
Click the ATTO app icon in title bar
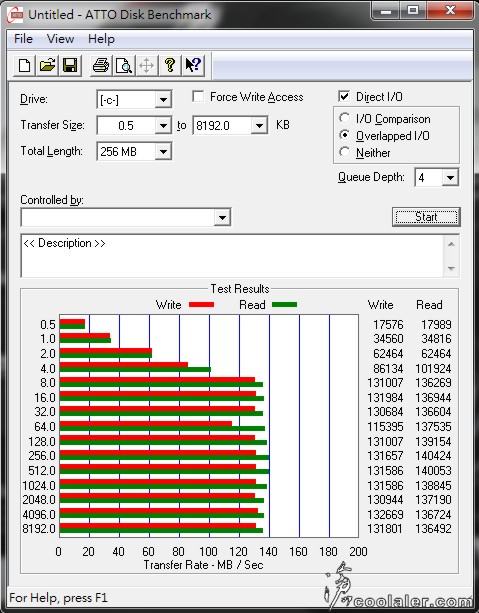click(15, 15)
